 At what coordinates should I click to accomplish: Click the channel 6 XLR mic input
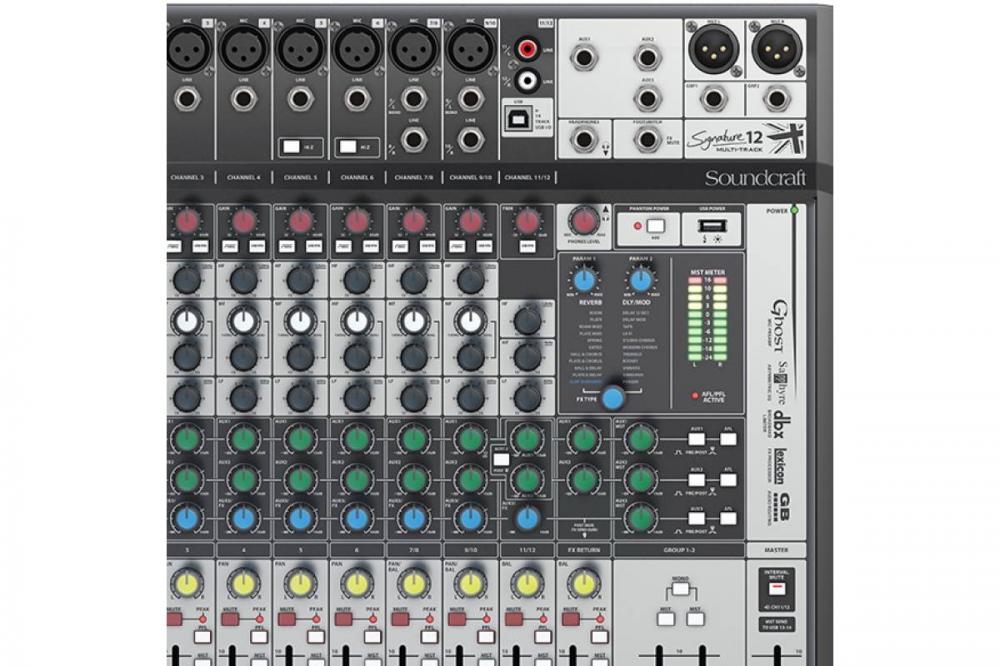click(x=358, y=46)
